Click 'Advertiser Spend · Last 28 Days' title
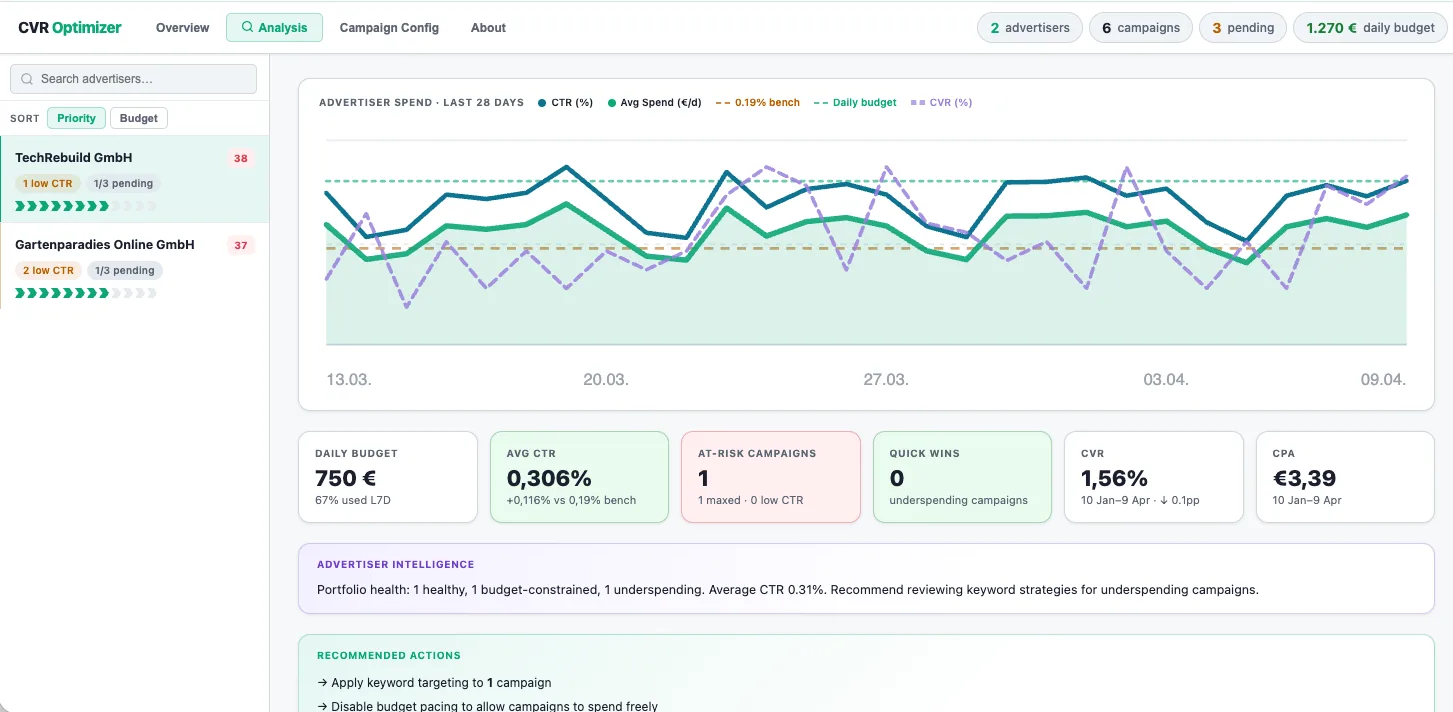The image size is (1453, 712). tap(421, 103)
